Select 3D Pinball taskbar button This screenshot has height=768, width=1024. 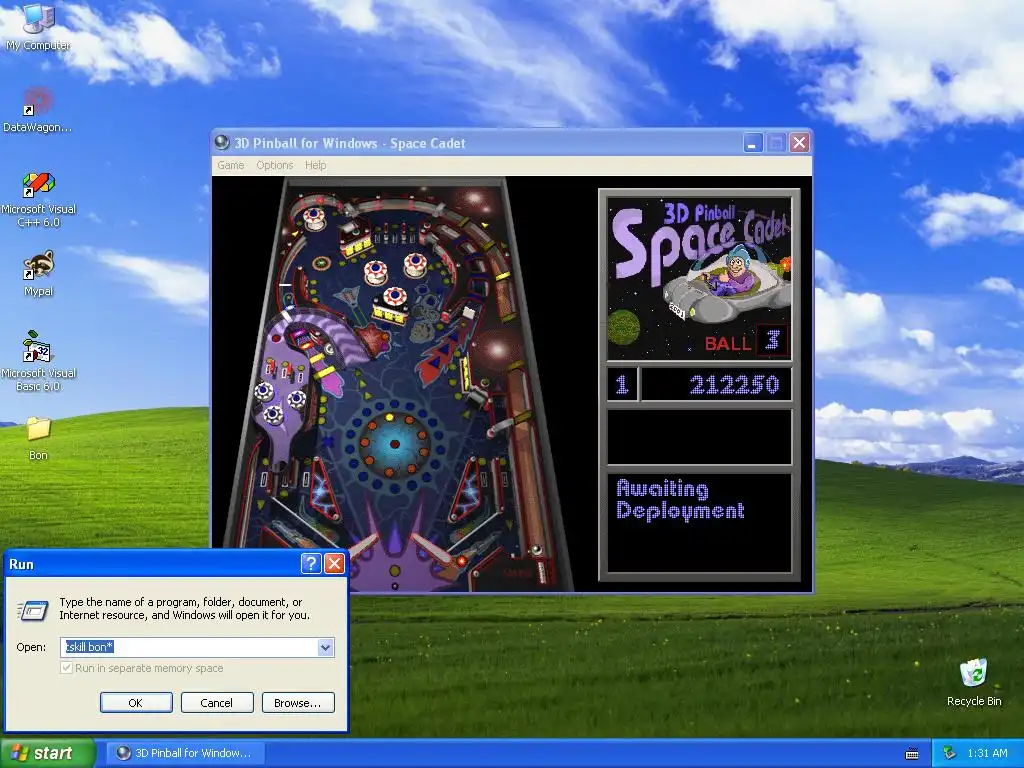point(185,753)
